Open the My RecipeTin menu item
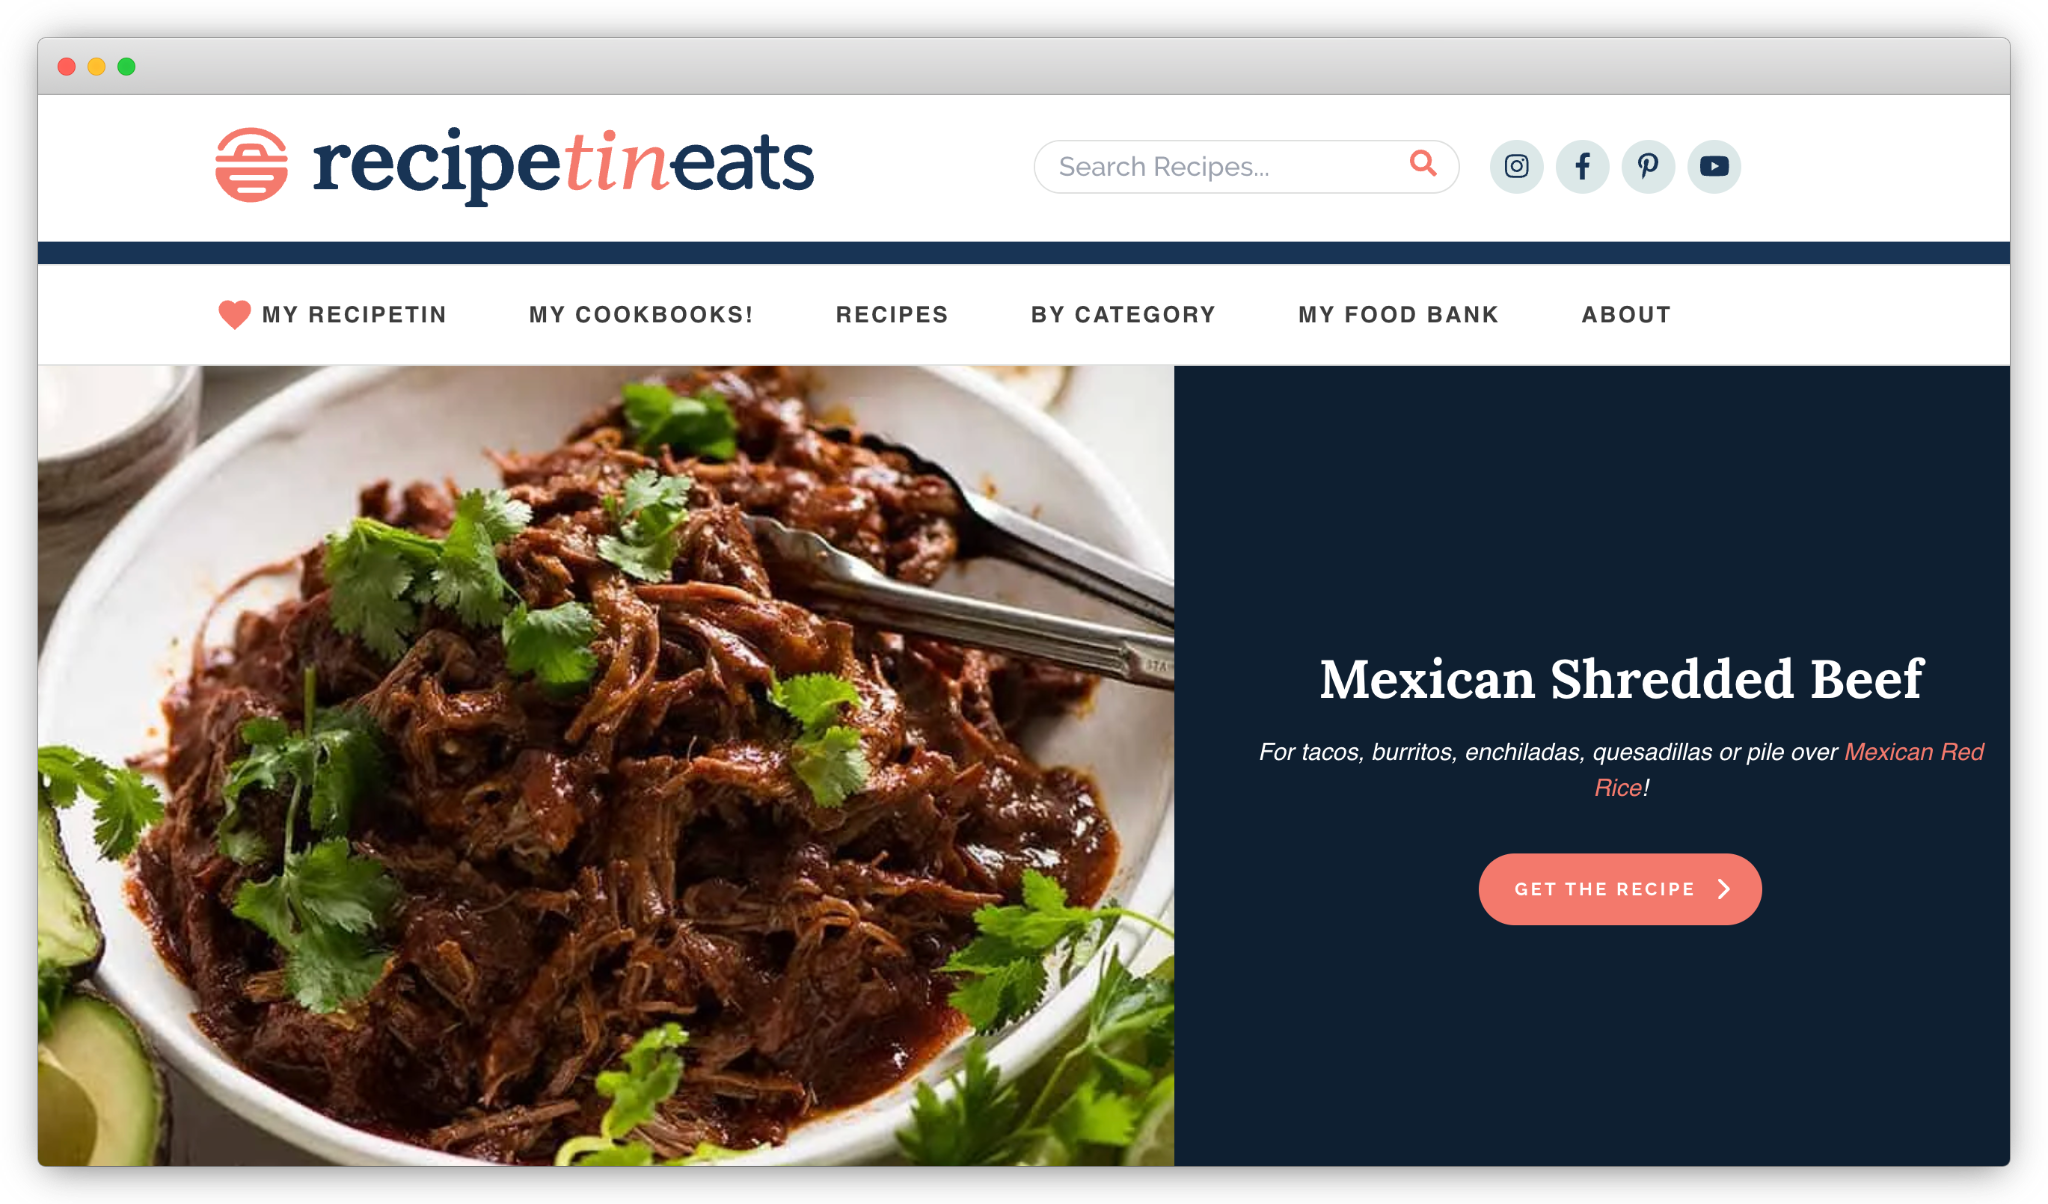The width and height of the screenshot is (2048, 1204). tap(354, 315)
